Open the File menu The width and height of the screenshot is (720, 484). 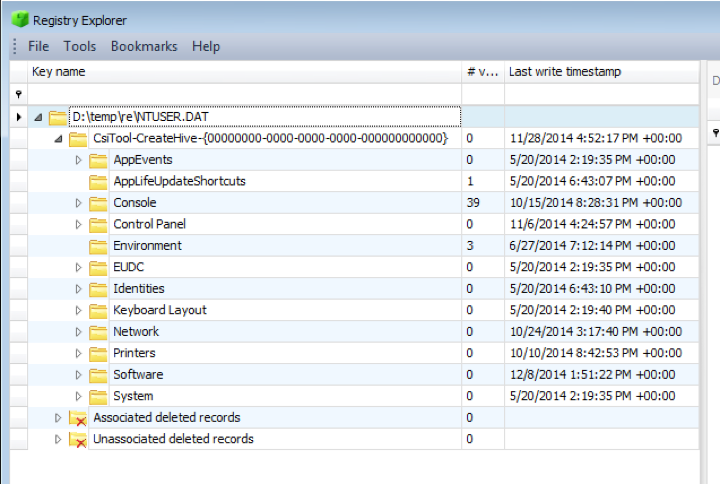click(x=38, y=46)
